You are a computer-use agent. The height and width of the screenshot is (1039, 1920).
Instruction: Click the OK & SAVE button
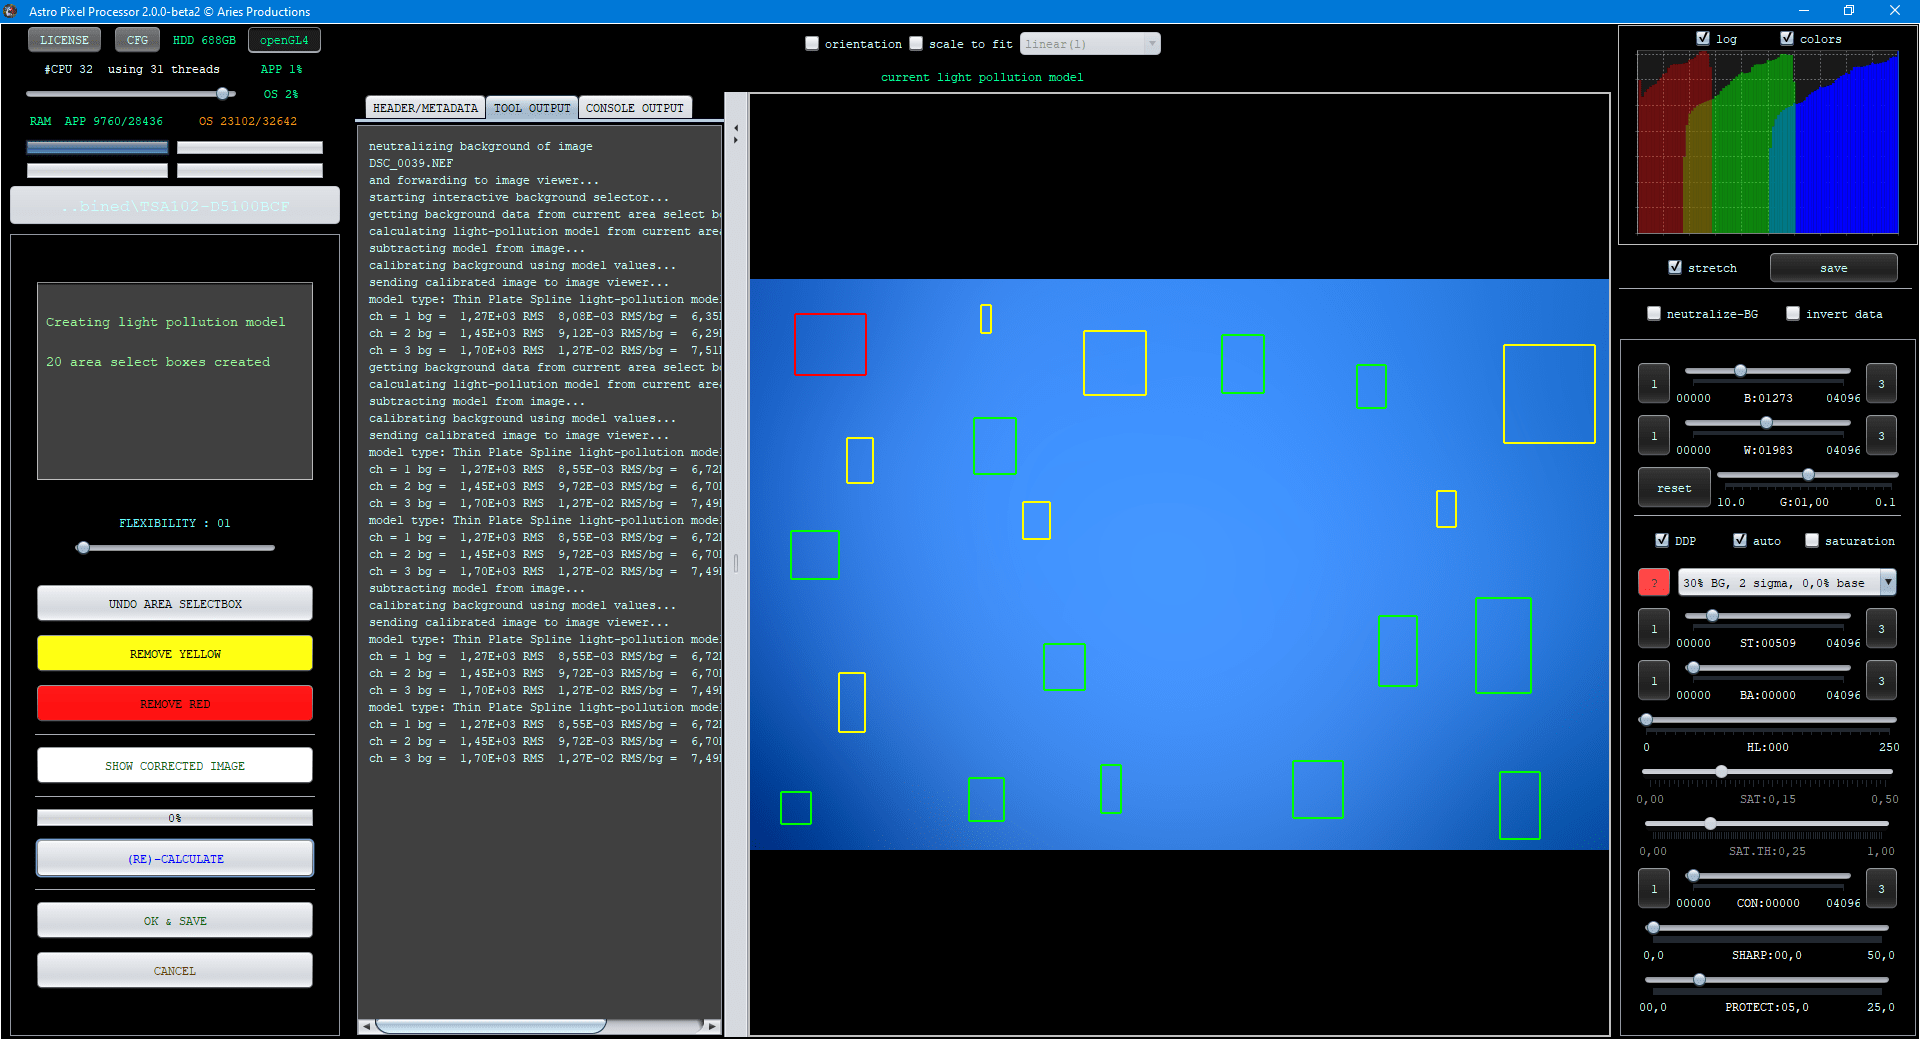pyautogui.click(x=175, y=920)
